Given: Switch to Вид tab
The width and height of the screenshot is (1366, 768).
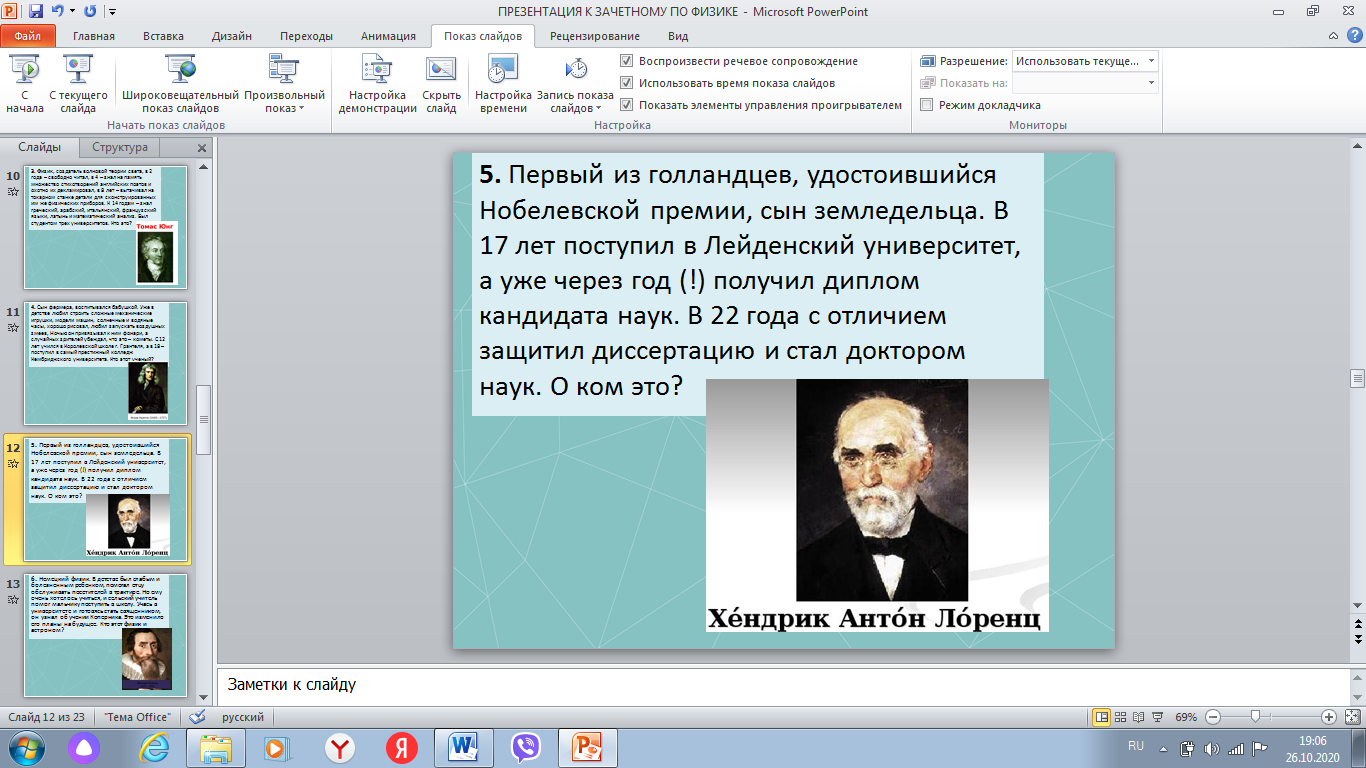Looking at the screenshot, I should coord(678,36).
